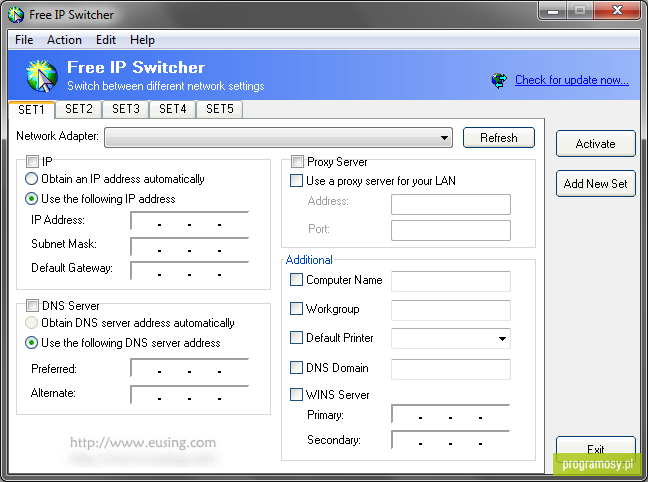Click the globe logo in the blue banner
The width and height of the screenshot is (648, 482).
click(42, 76)
